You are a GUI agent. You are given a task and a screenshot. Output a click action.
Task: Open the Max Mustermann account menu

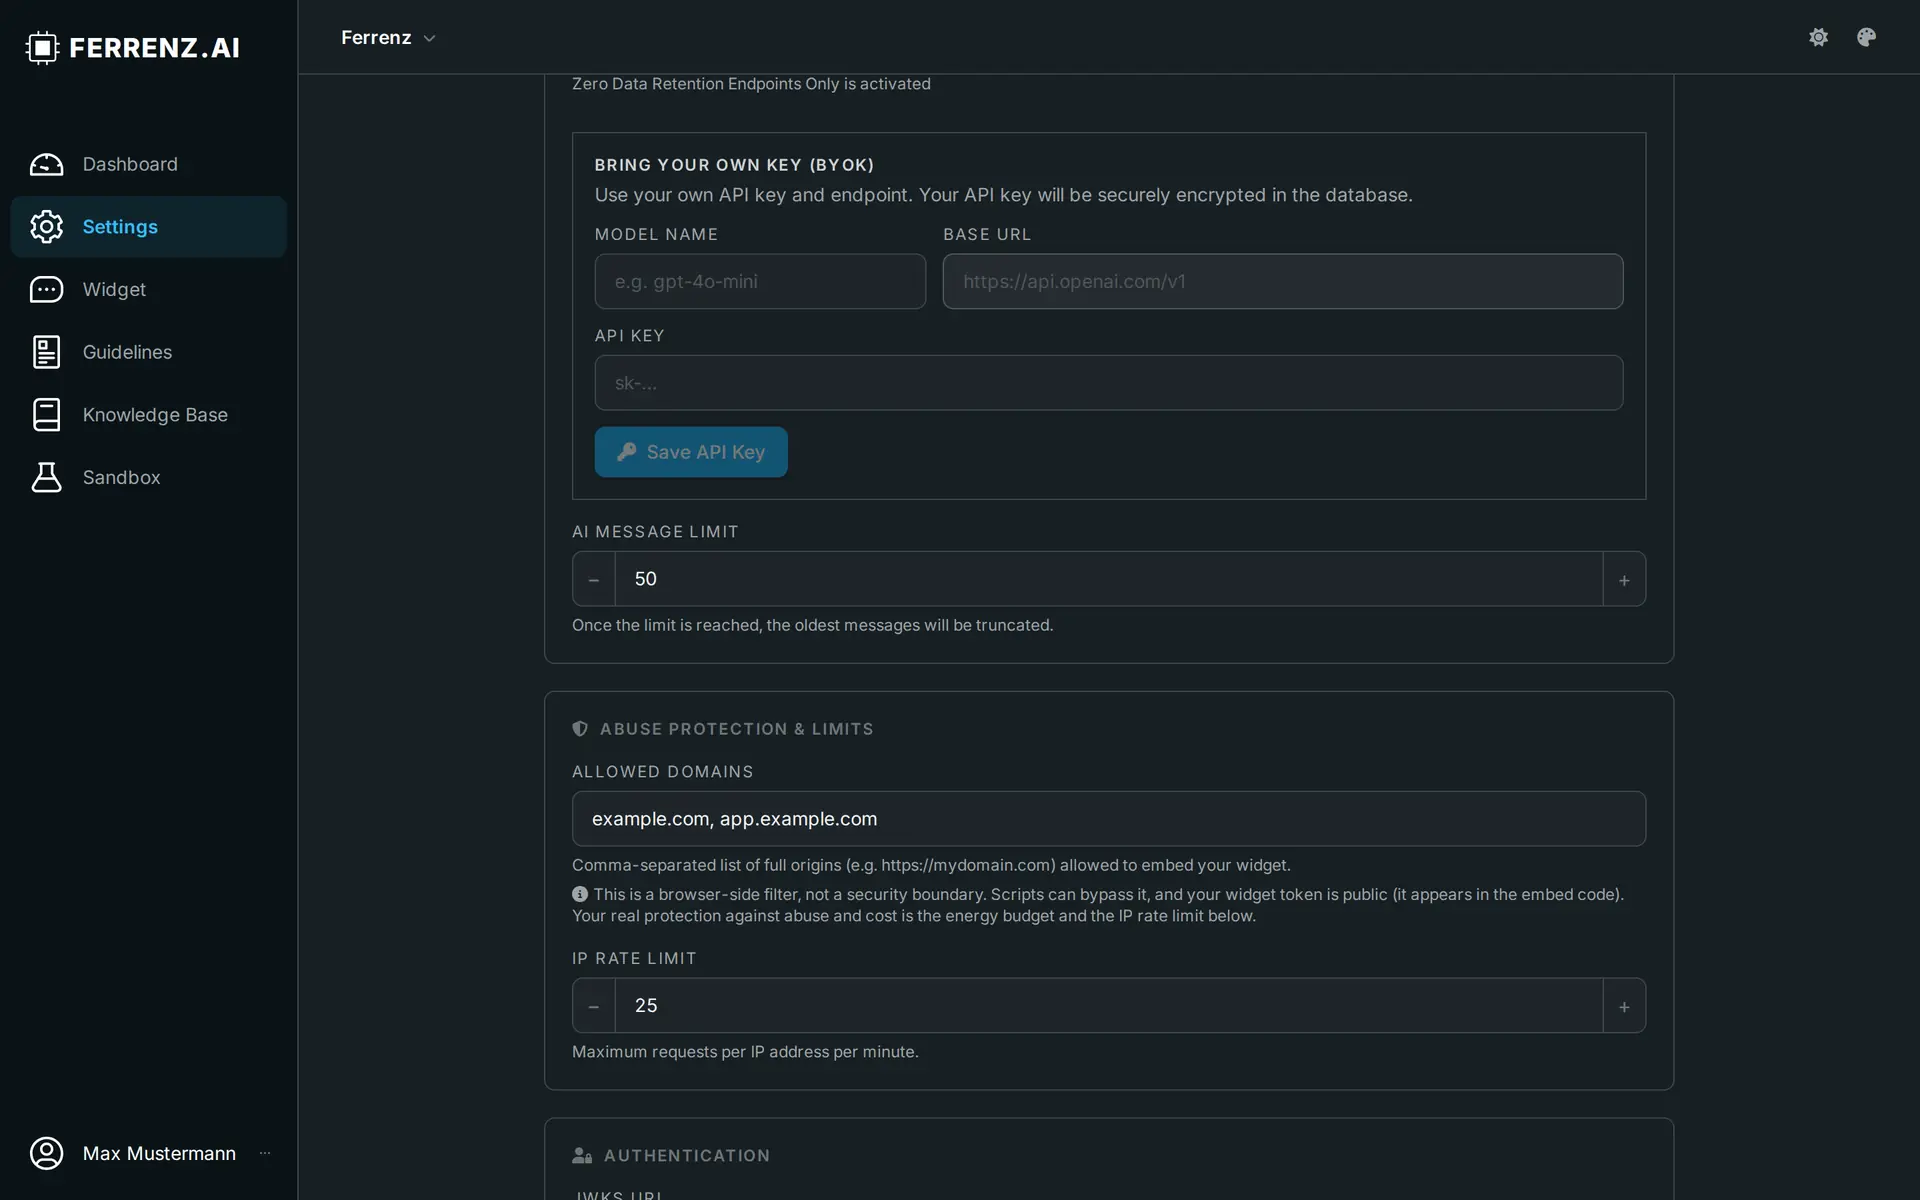click(149, 1153)
